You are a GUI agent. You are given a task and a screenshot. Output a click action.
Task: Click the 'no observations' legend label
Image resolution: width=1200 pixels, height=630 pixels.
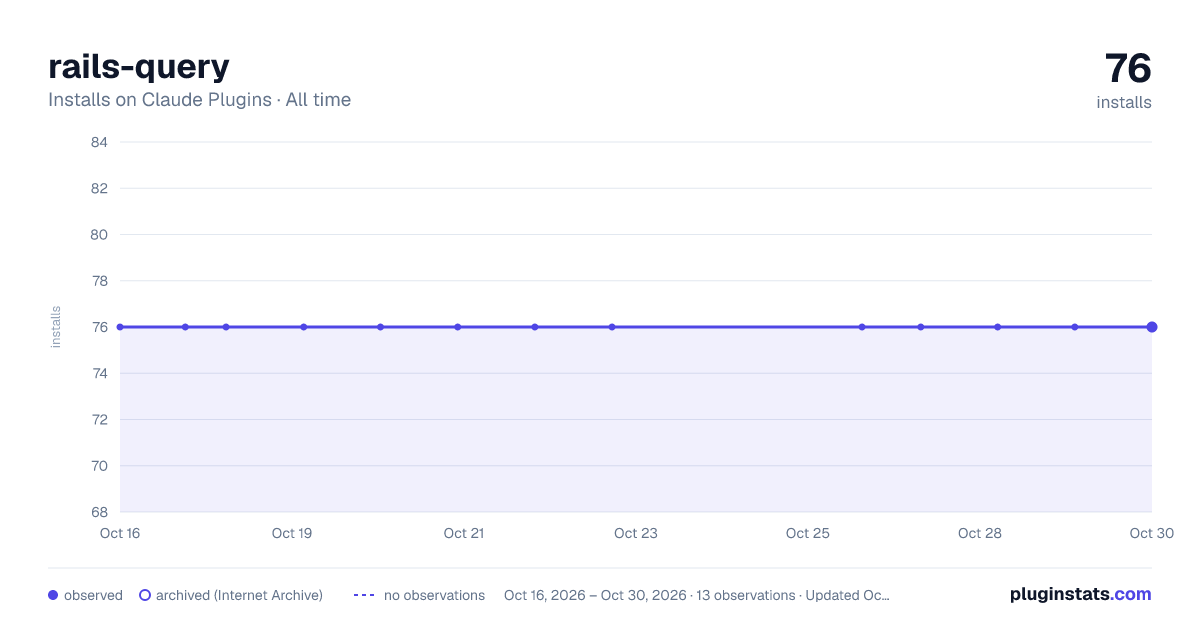(434, 595)
